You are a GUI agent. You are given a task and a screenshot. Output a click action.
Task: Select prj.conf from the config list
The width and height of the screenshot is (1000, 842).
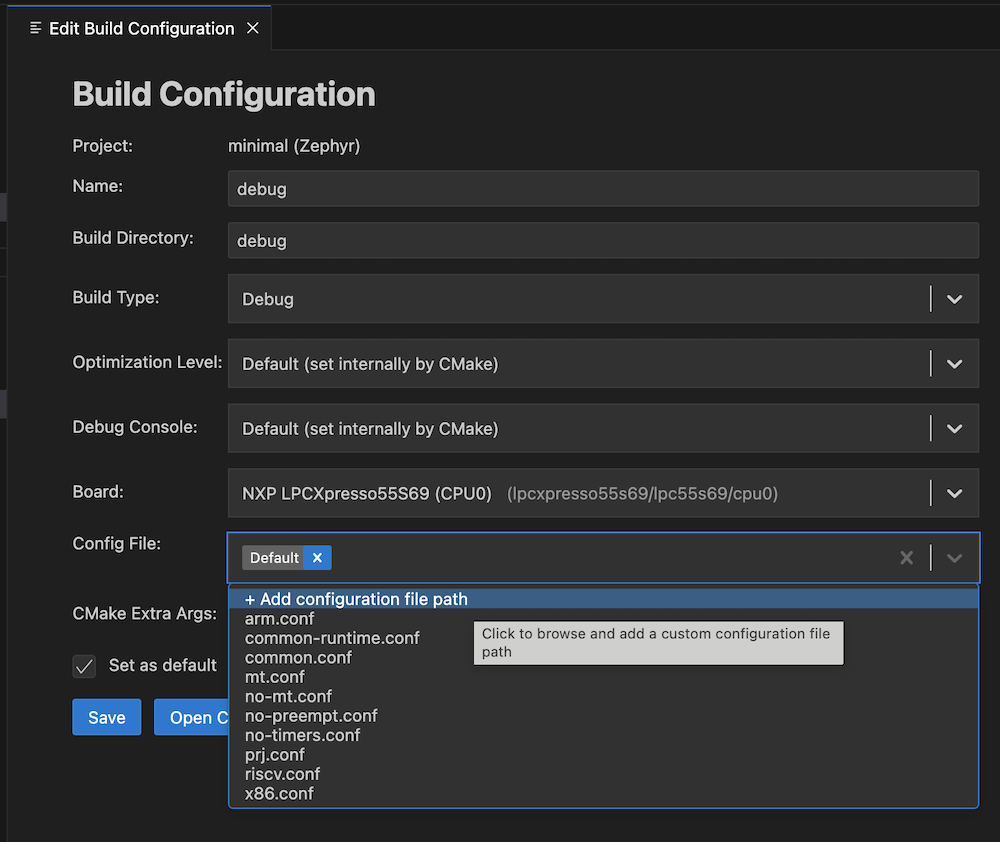(x=275, y=754)
